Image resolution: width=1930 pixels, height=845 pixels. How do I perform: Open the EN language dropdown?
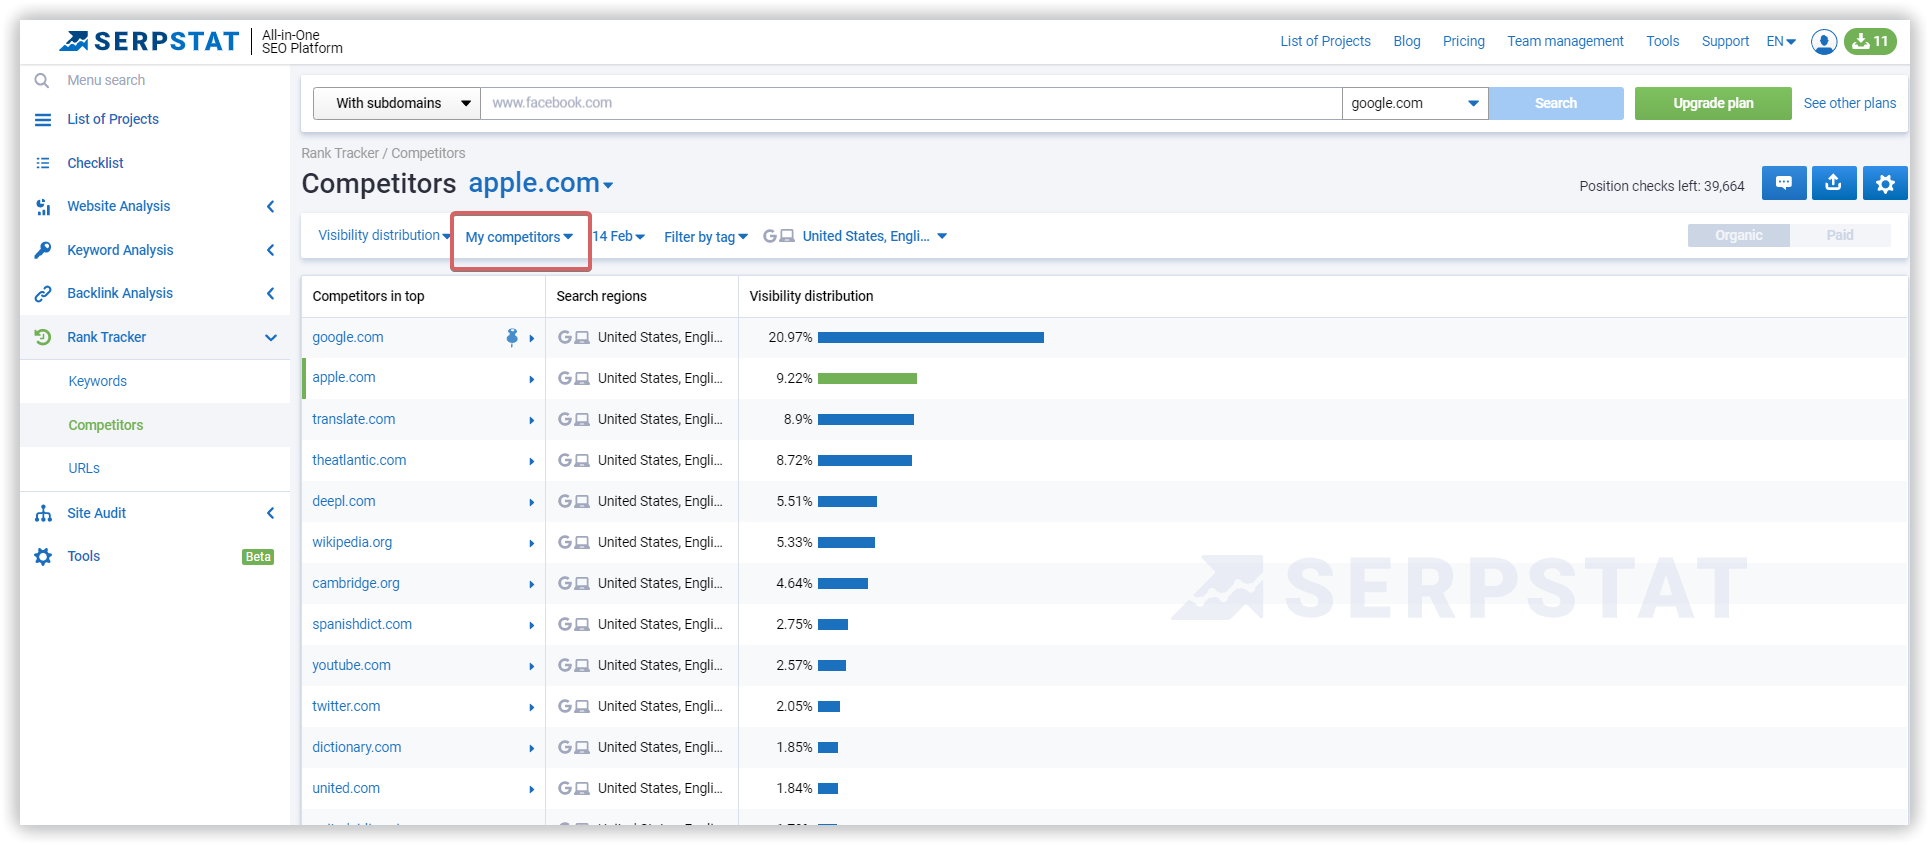pyautogui.click(x=1781, y=41)
